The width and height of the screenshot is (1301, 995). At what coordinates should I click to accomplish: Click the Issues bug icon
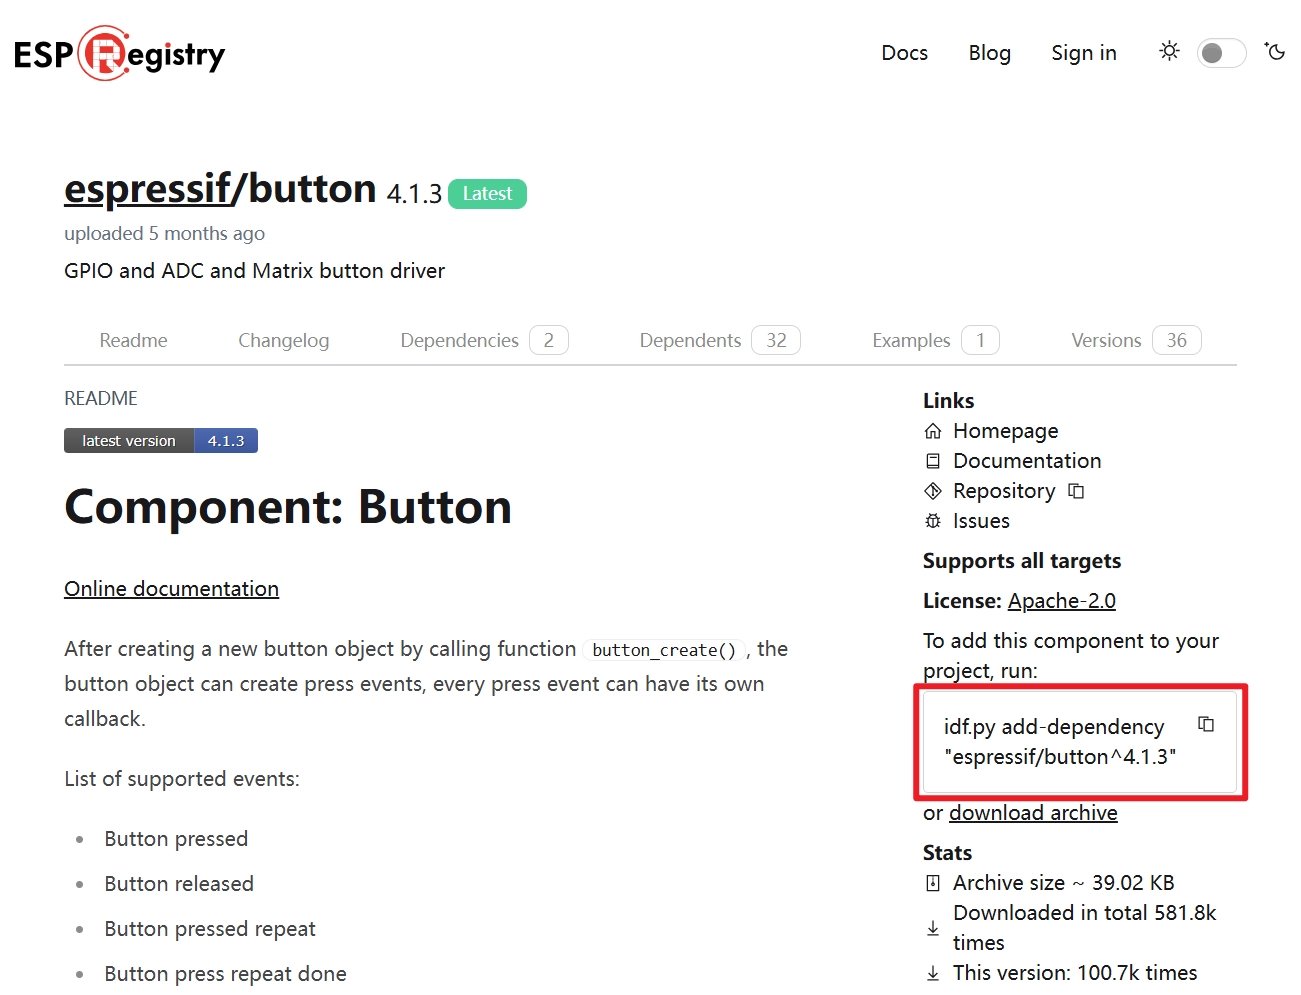933,521
